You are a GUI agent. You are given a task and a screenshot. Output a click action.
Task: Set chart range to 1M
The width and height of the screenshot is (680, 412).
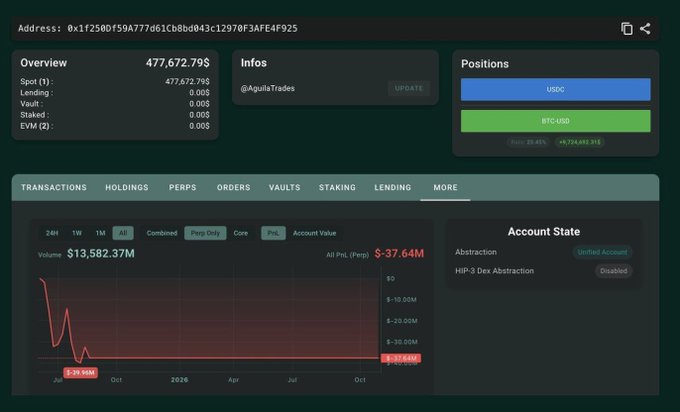click(x=101, y=233)
